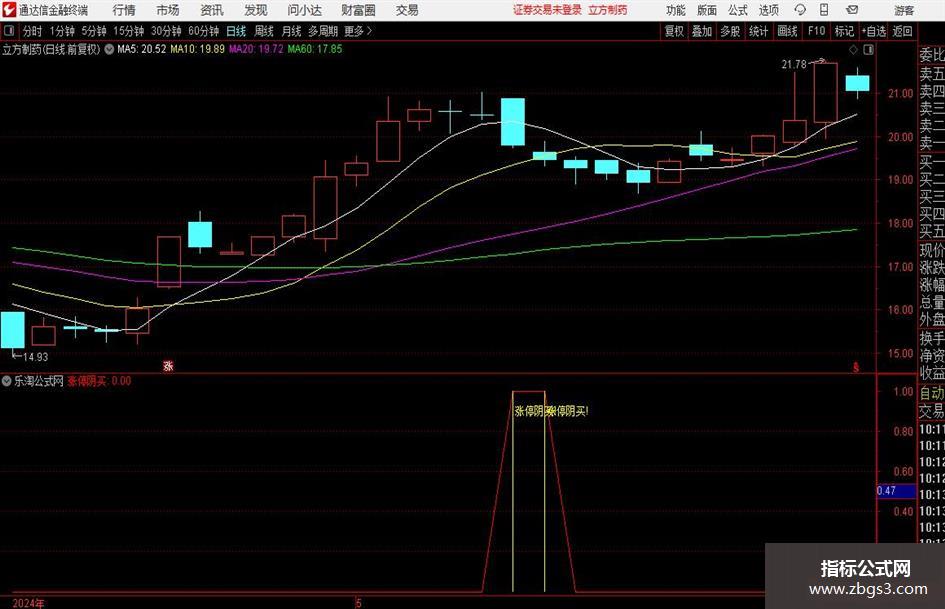Click the 涨停阴买! signal label in indicator pane
Image resolution: width=945 pixels, height=609 pixels.
click(x=567, y=411)
